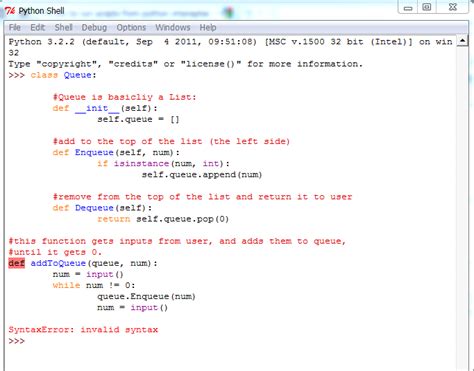Click the 'addToQueue' function name
The image size is (474, 371).
pyautogui.click(x=58, y=263)
